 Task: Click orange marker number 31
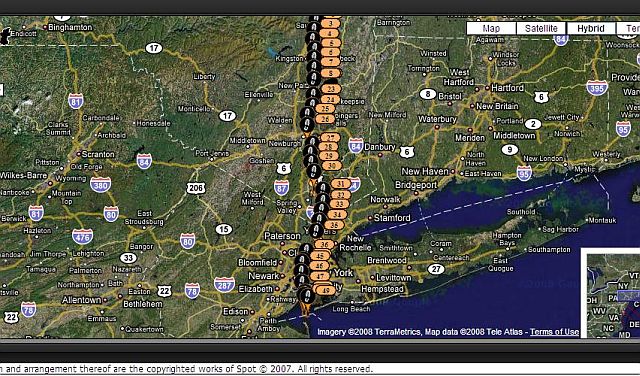click(x=341, y=184)
